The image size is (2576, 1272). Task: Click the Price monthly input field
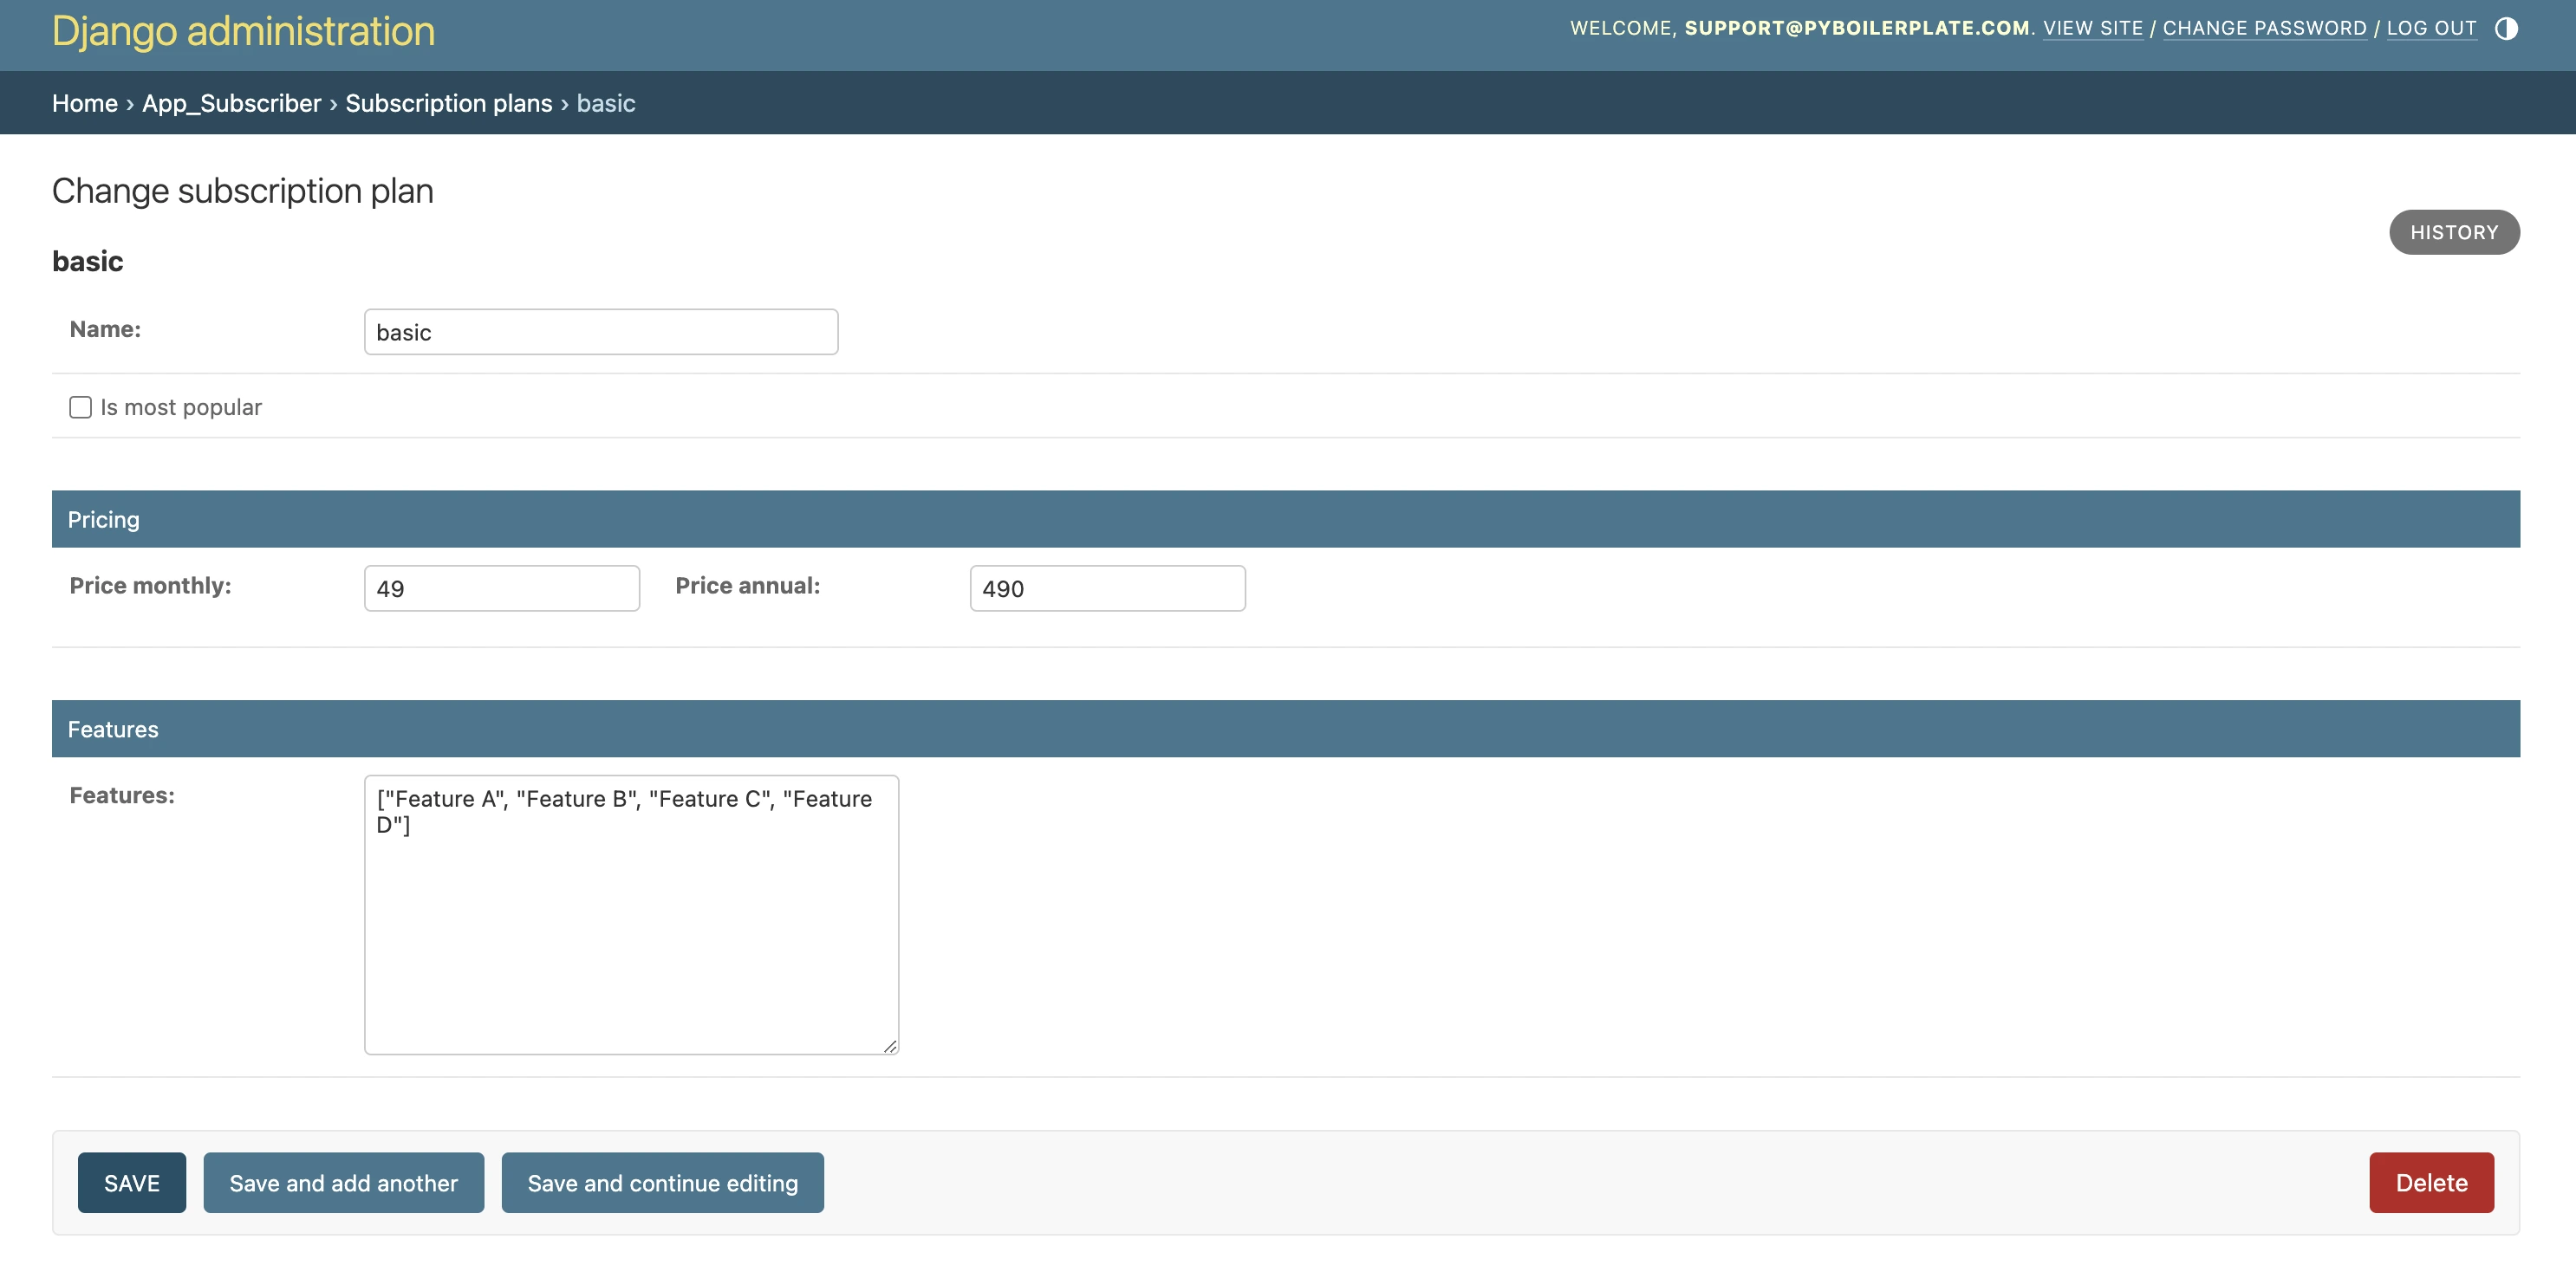click(500, 588)
